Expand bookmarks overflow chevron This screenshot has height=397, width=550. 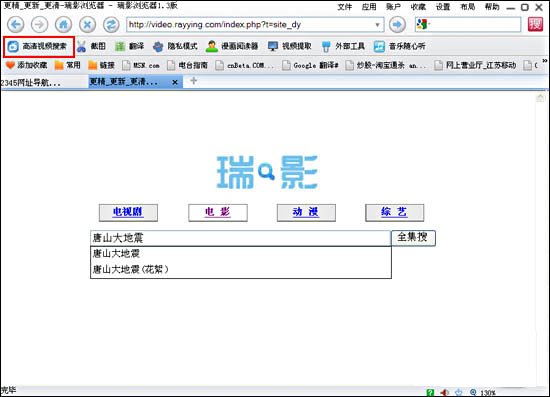point(545,61)
